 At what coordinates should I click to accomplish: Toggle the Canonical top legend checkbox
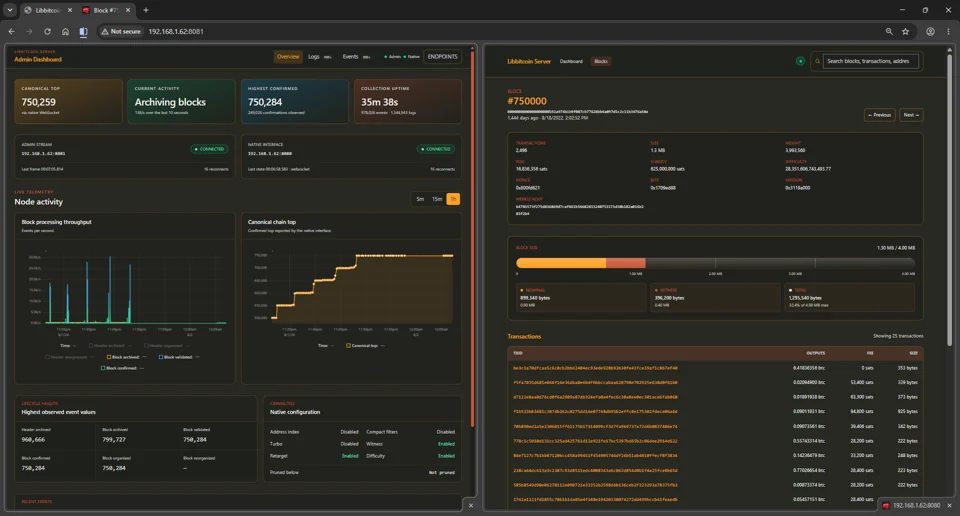coord(348,346)
